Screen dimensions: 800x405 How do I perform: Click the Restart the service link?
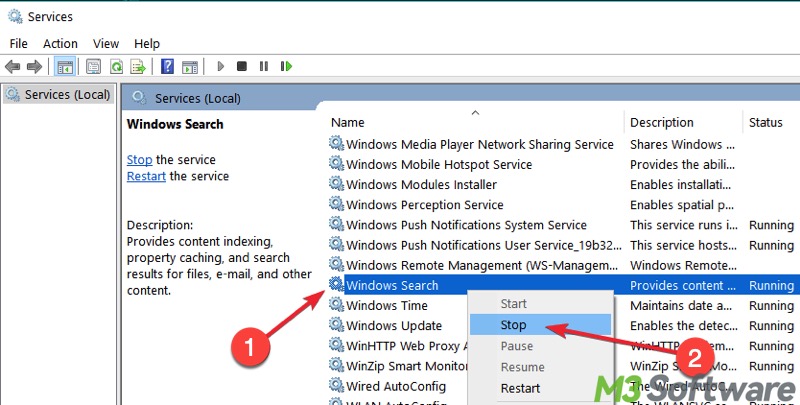(146, 176)
